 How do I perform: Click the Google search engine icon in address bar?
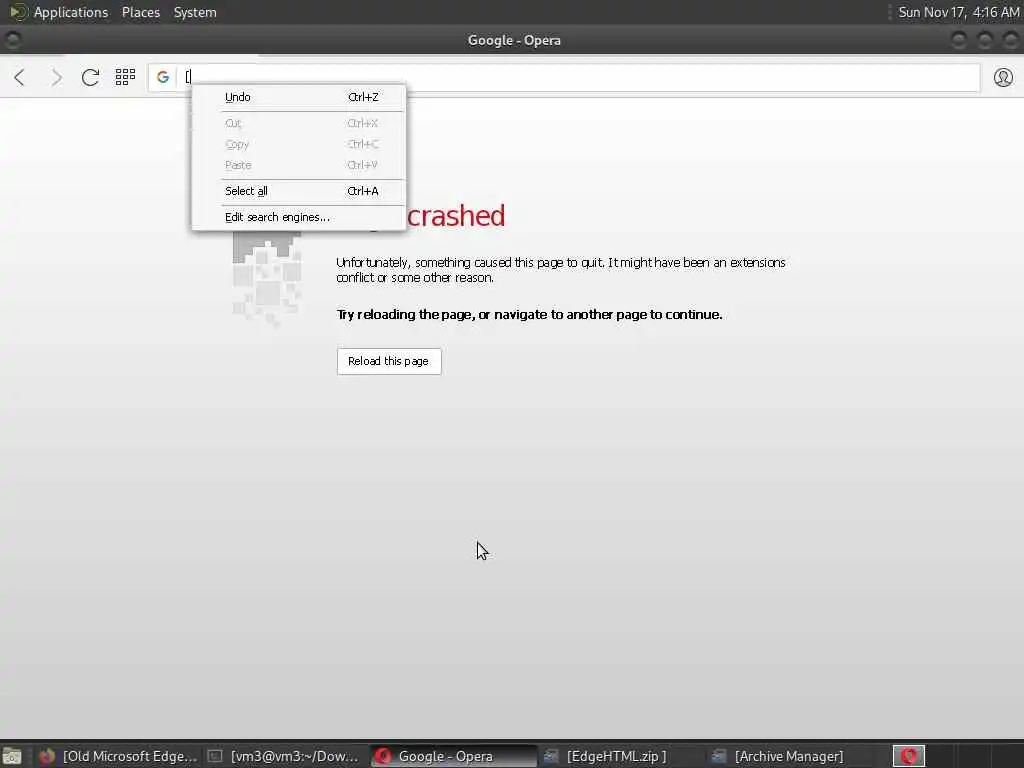pyautogui.click(x=163, y=77)
